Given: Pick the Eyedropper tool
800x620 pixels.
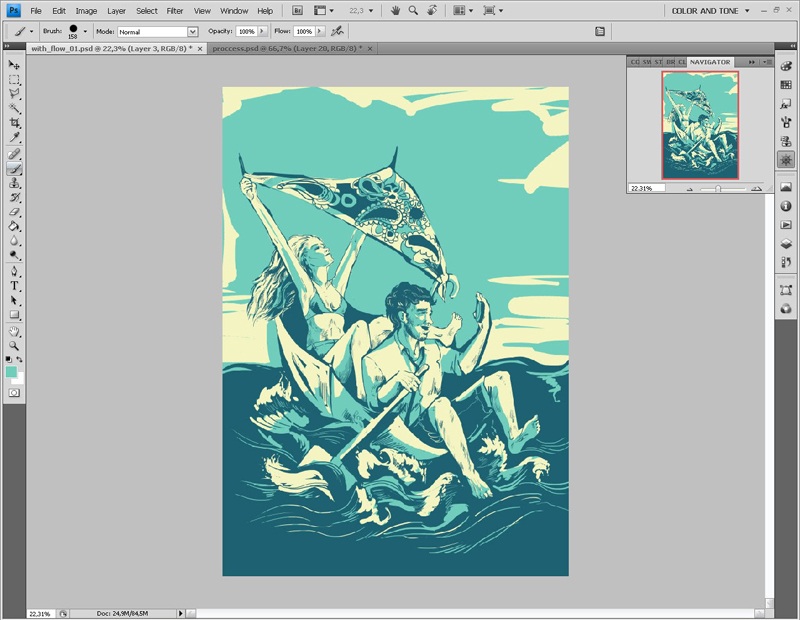Looking at the screenshot, I should pyautogui.click(x=15, y=137).
